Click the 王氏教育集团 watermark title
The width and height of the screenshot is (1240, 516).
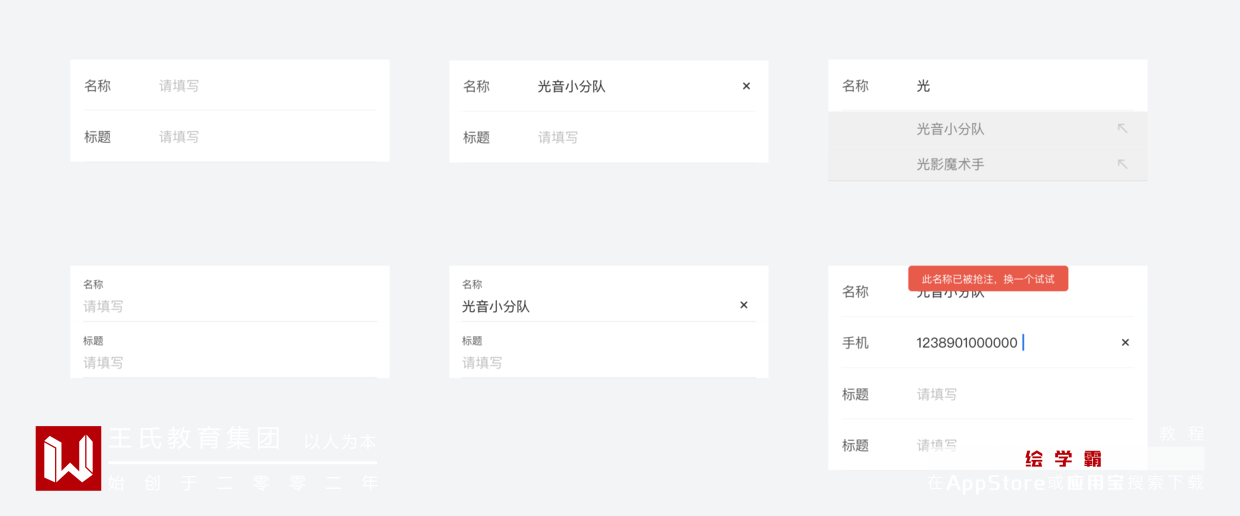(195, 438)
